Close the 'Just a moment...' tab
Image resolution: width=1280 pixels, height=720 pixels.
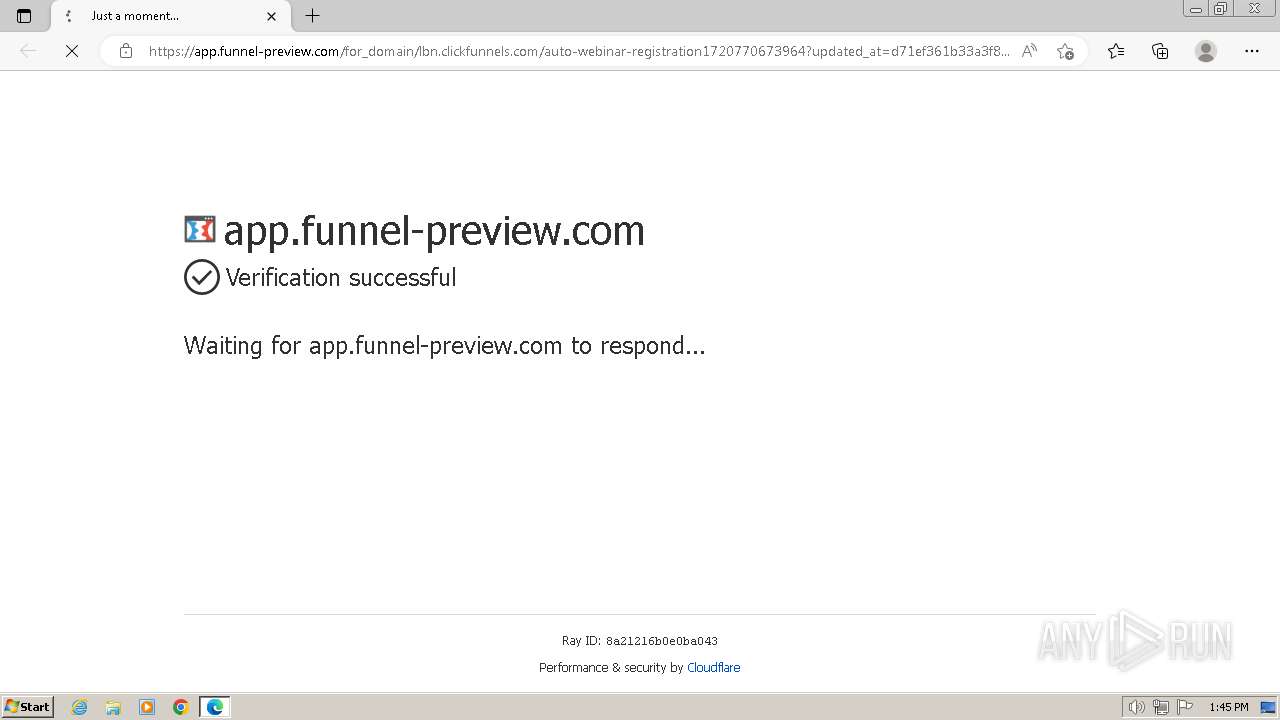271,16
